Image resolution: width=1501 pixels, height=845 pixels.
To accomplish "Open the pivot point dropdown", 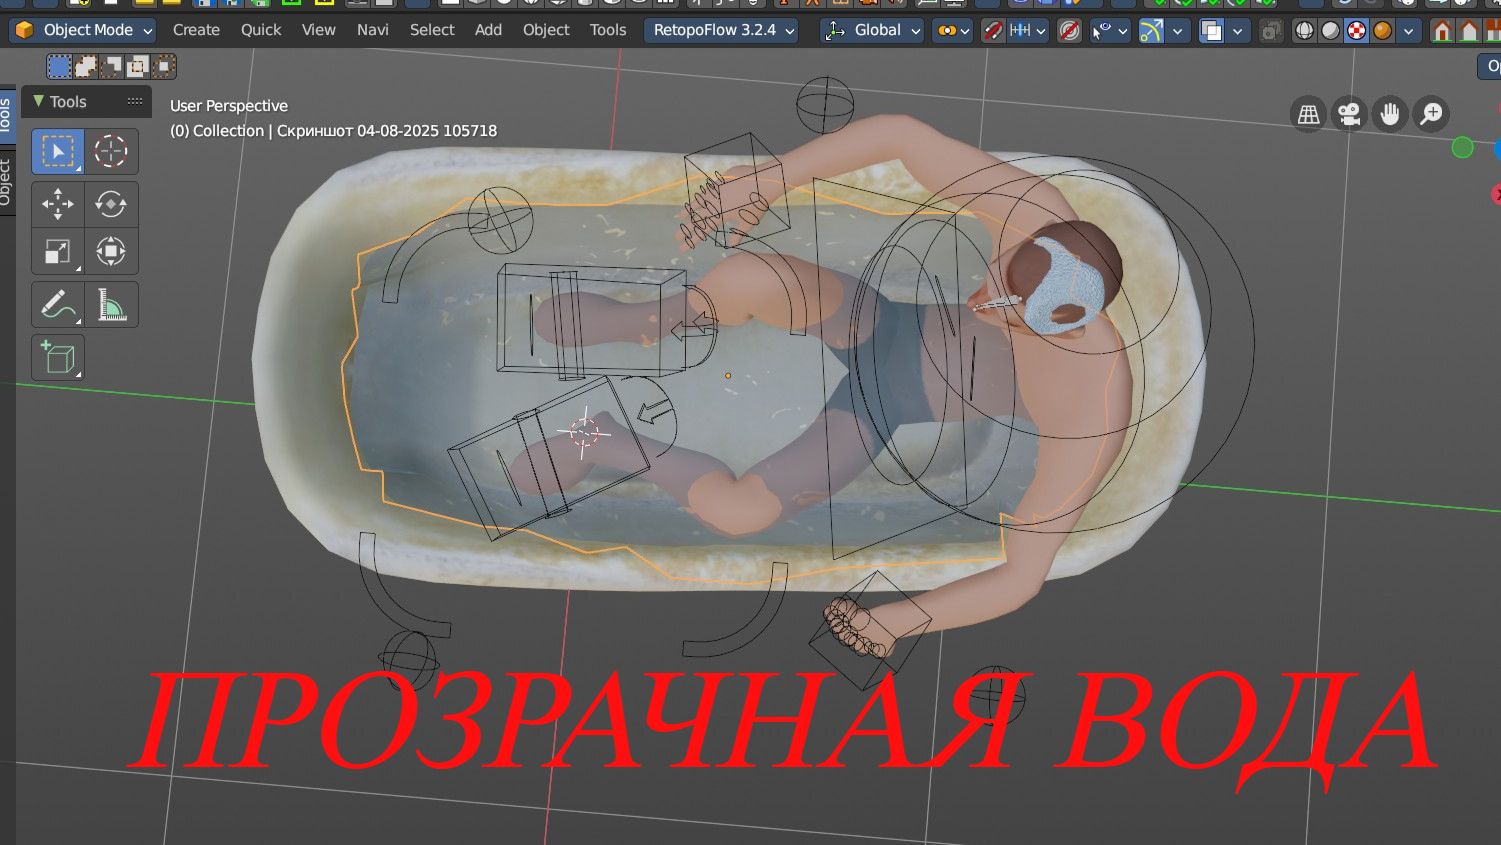I will coord(952,31).
